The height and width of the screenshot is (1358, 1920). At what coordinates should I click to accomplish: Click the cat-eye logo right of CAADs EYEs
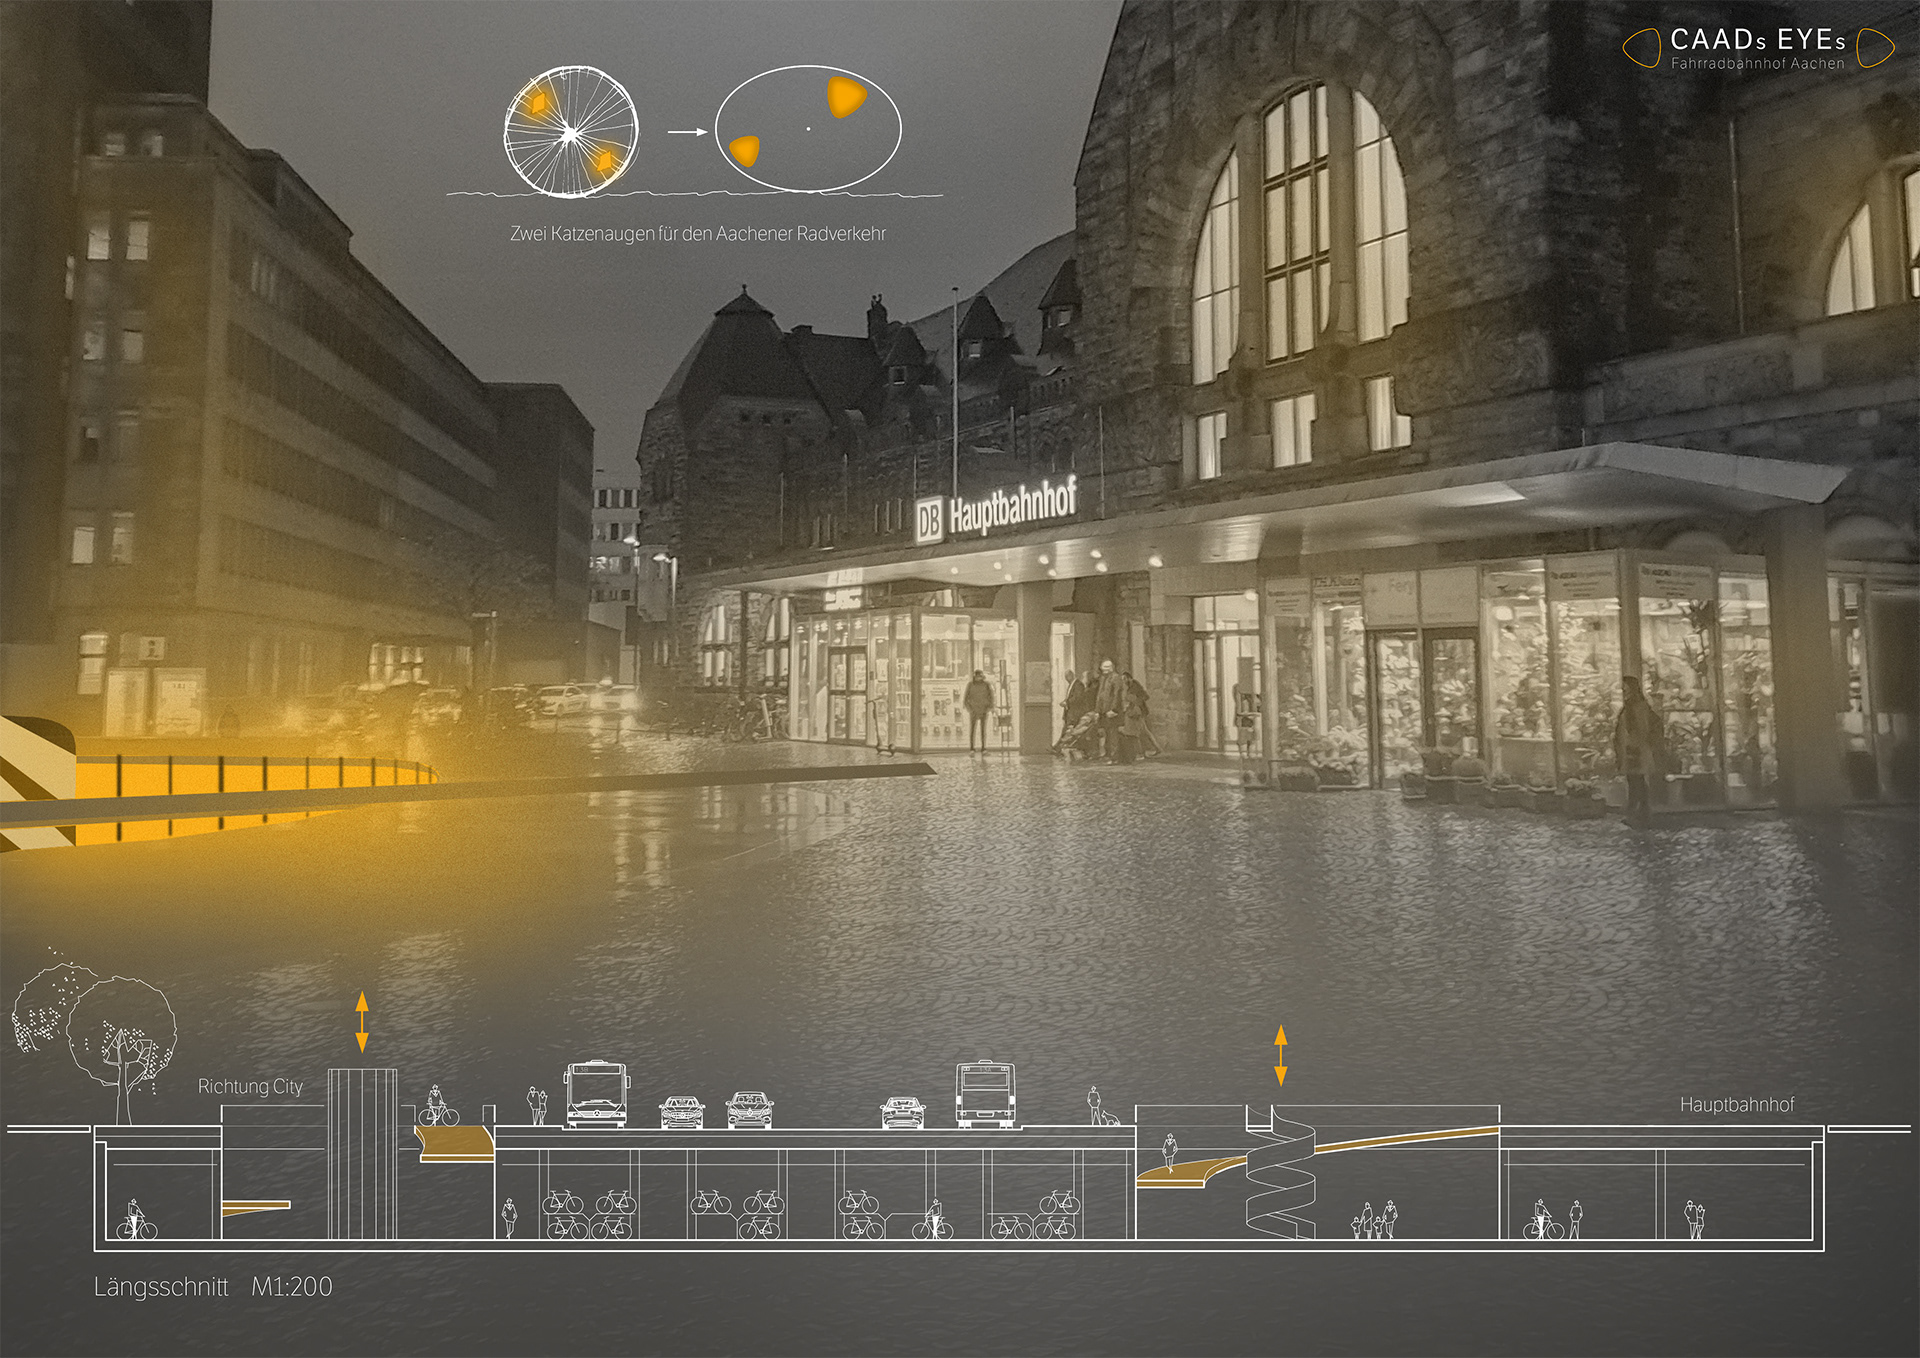click(1875, 47)
